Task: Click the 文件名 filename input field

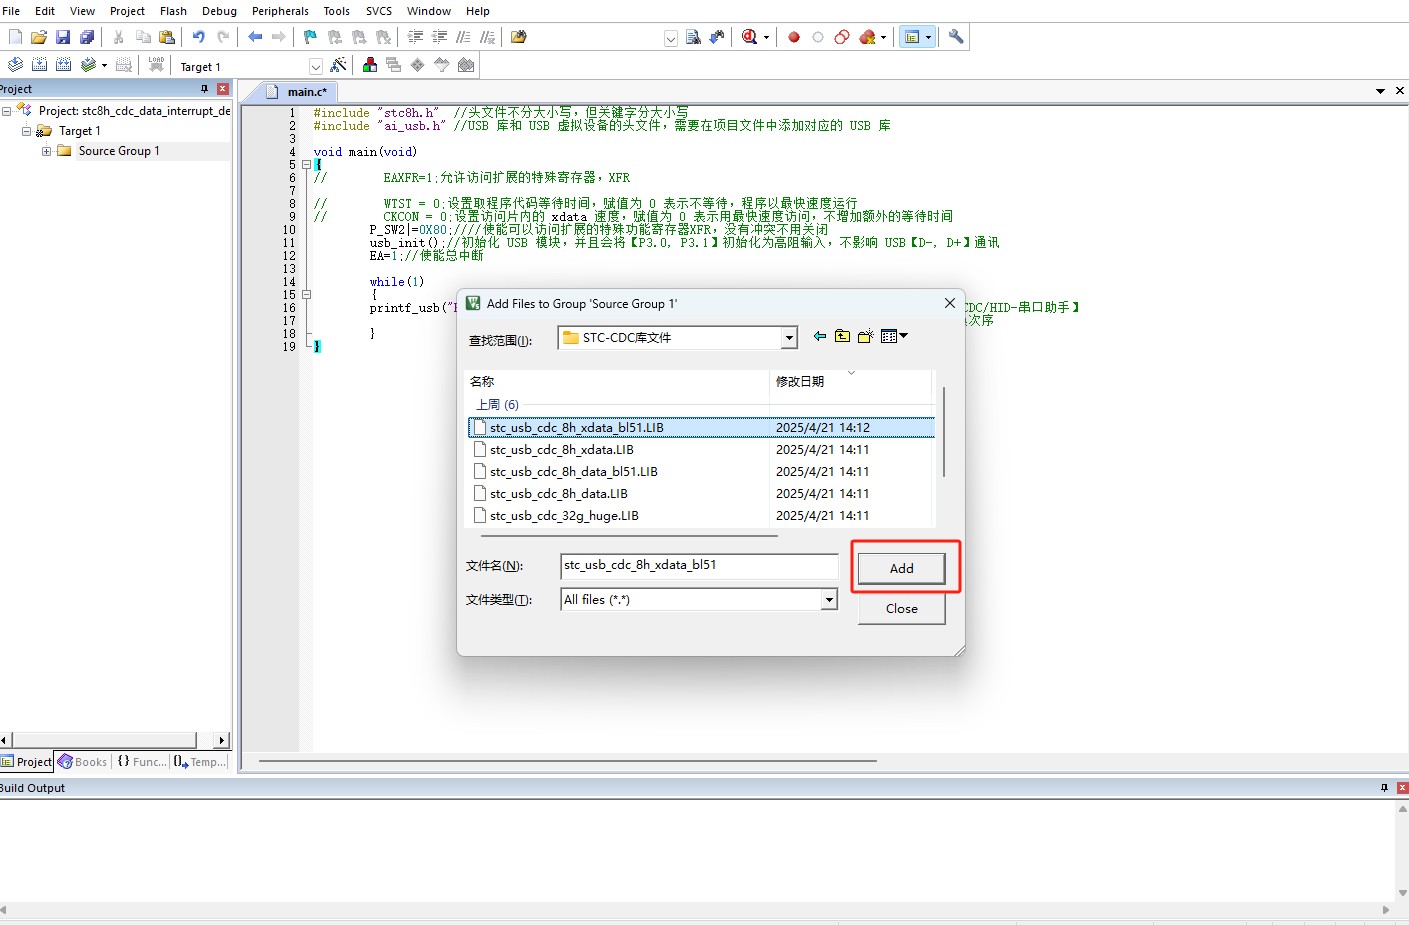Action: pyautogui.click(x=699, y=566)
